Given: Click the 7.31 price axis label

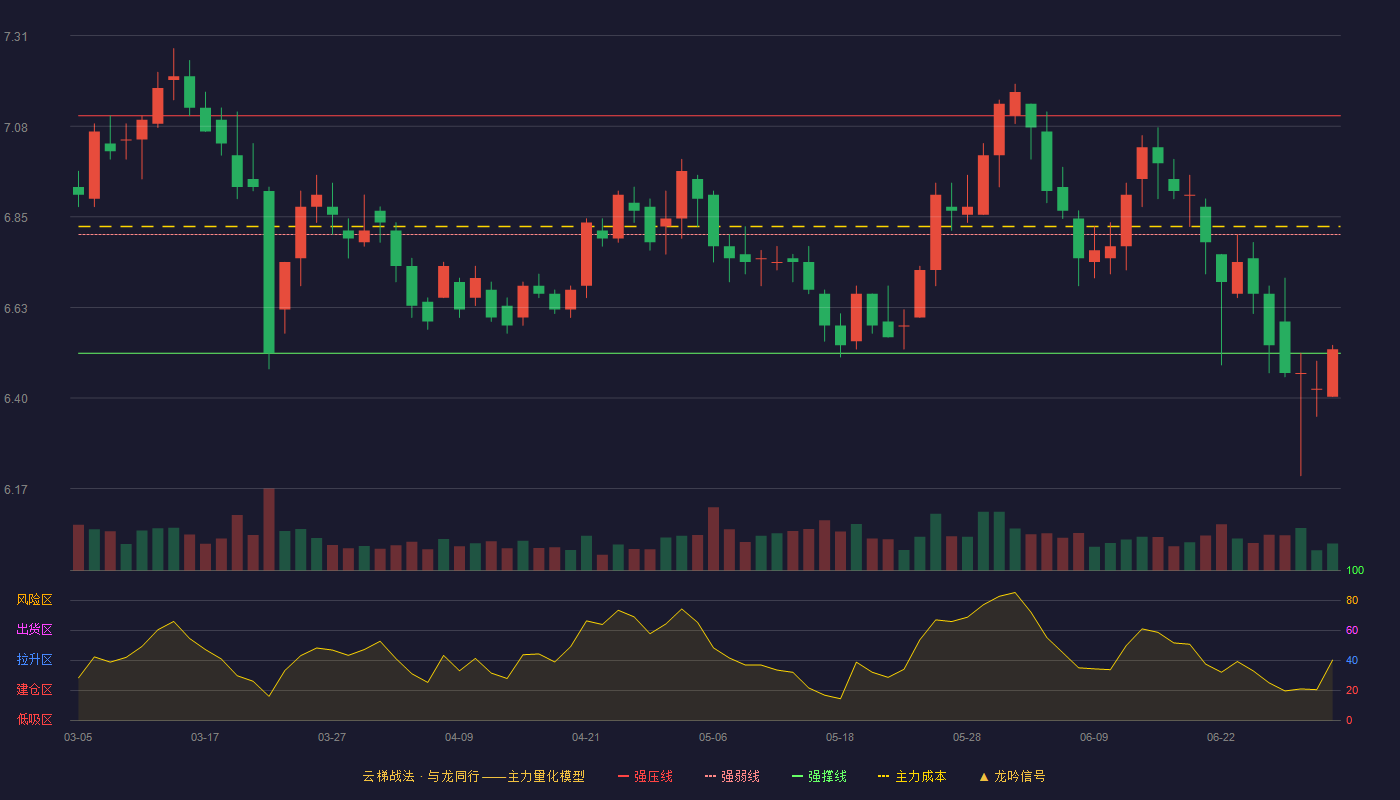Looking at the screenshot, I should (16, 37).
